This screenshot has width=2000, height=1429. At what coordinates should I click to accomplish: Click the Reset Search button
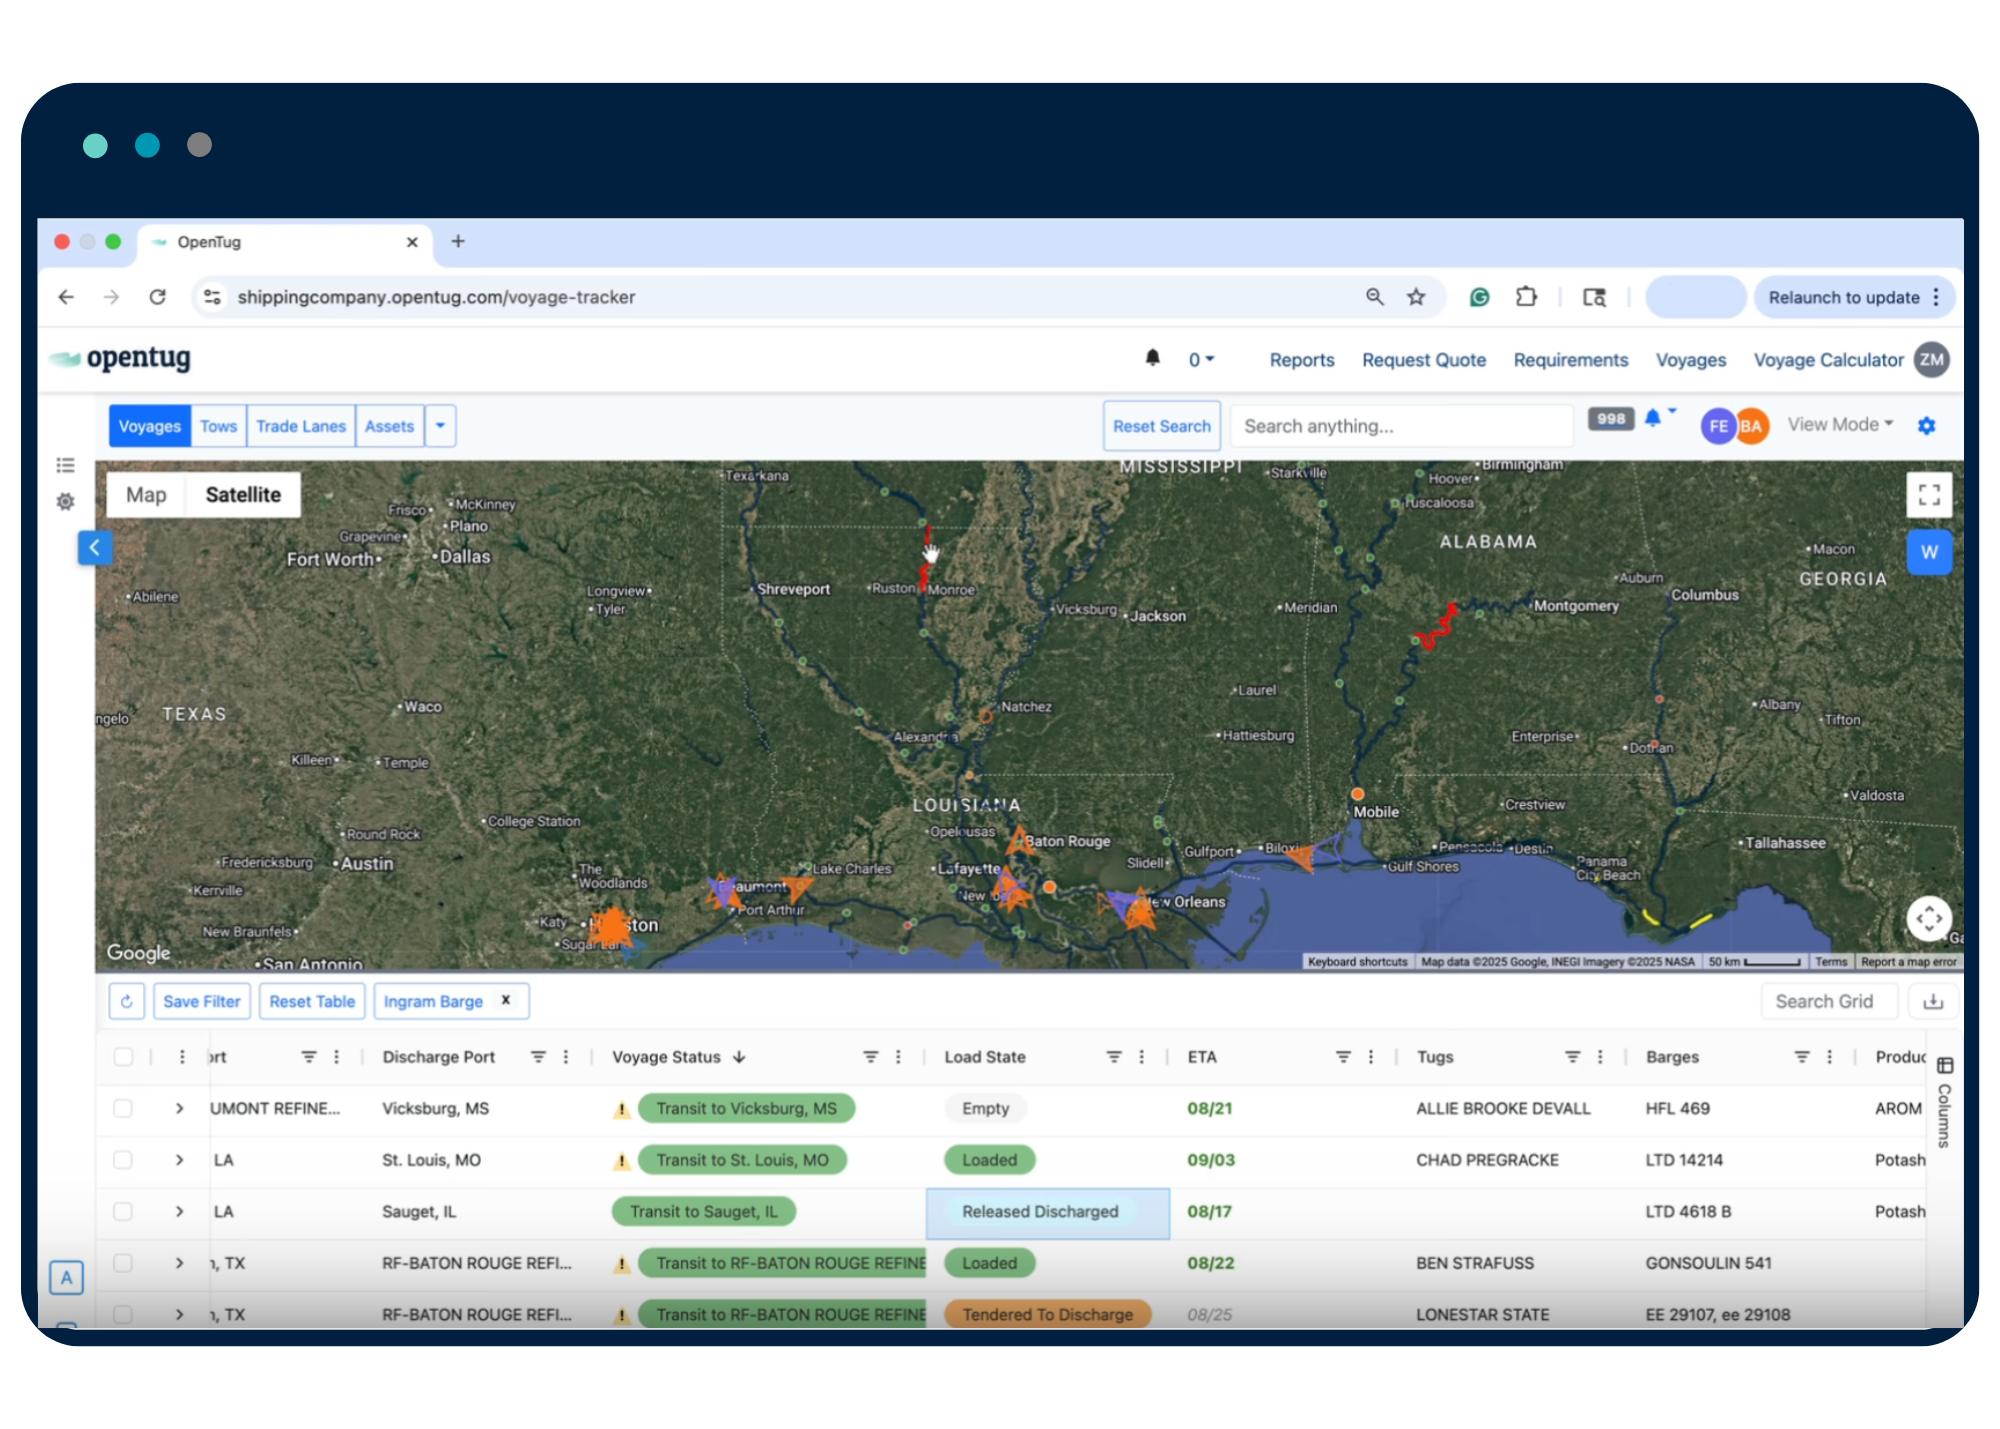click(x=1161, y=426)
